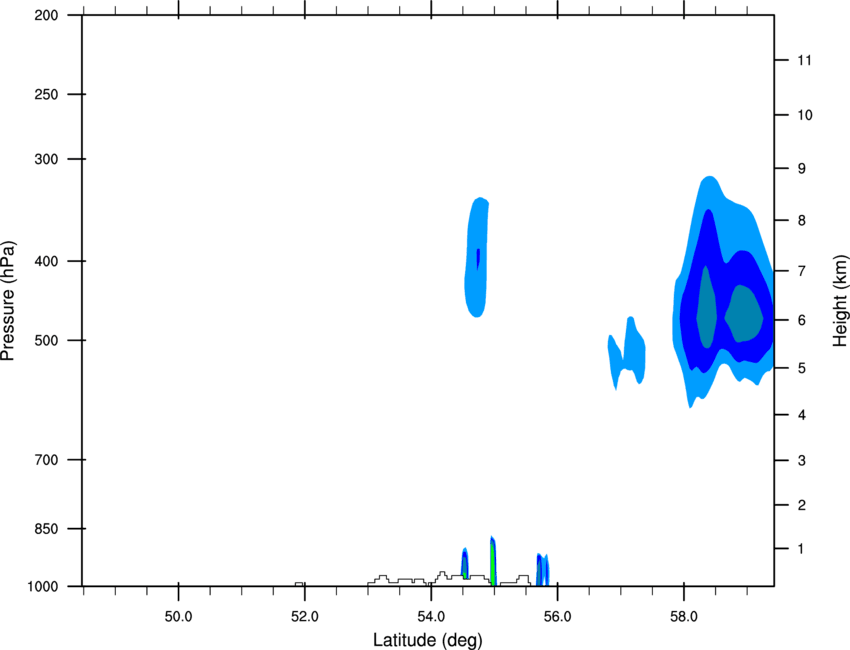Click the tall narrow light-blue contour near 400 hPa
This screenshot has width=850, height=650.
476,260
